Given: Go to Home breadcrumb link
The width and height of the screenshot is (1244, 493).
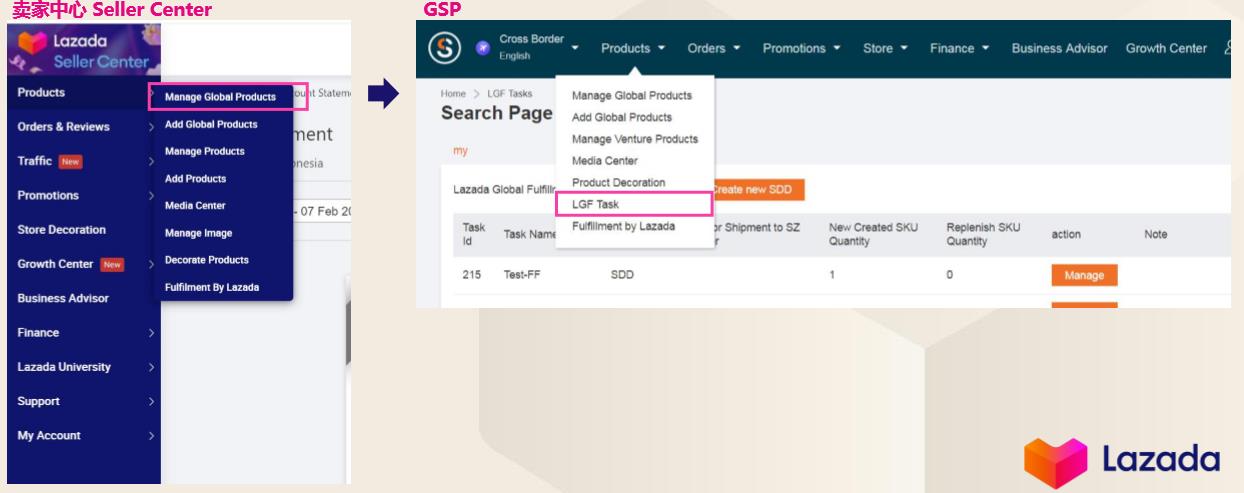Looking at the screenshot, I should (452, 93).
